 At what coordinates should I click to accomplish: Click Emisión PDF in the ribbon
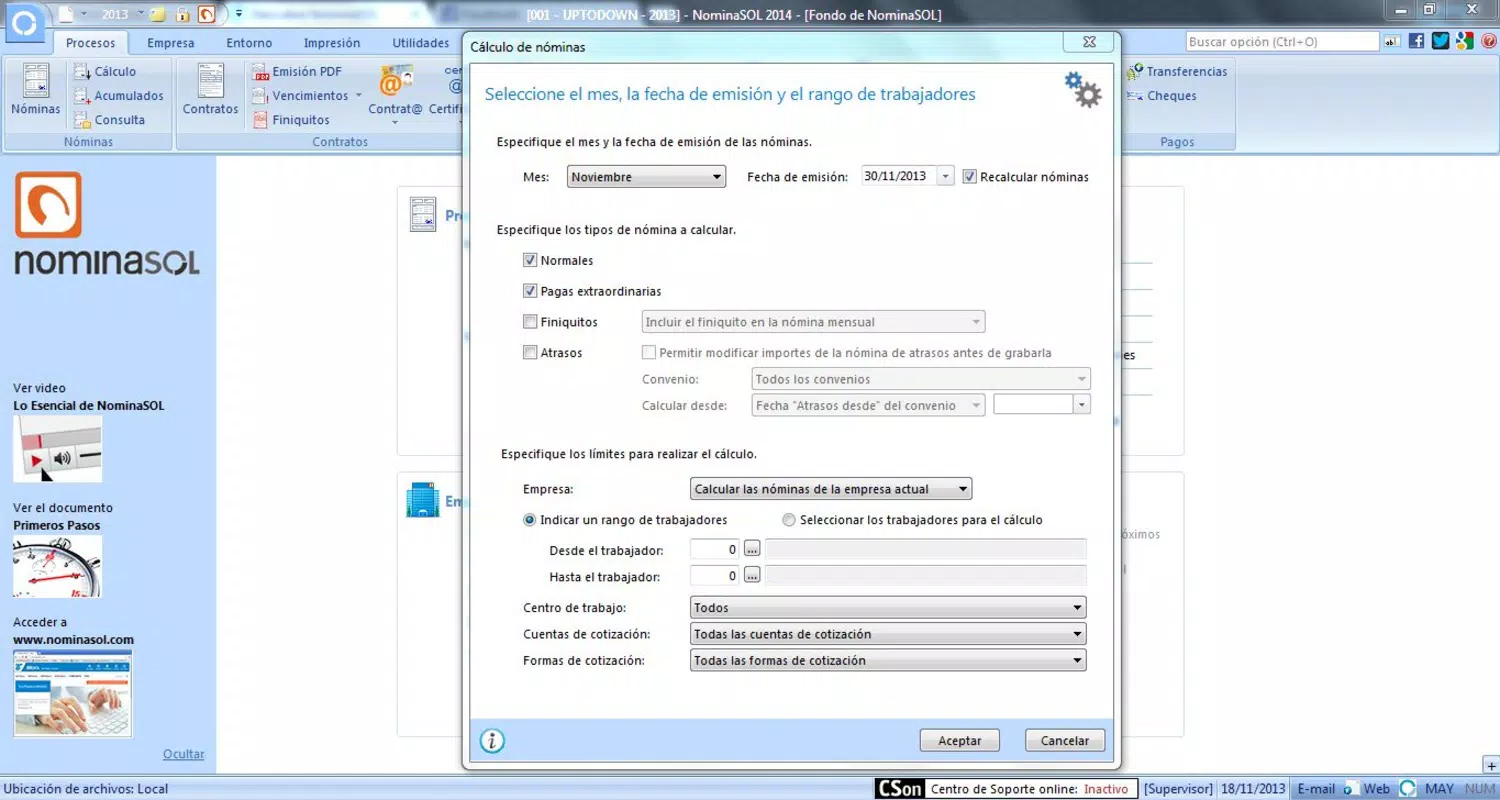pyautogui.click(x=296, y=72)
